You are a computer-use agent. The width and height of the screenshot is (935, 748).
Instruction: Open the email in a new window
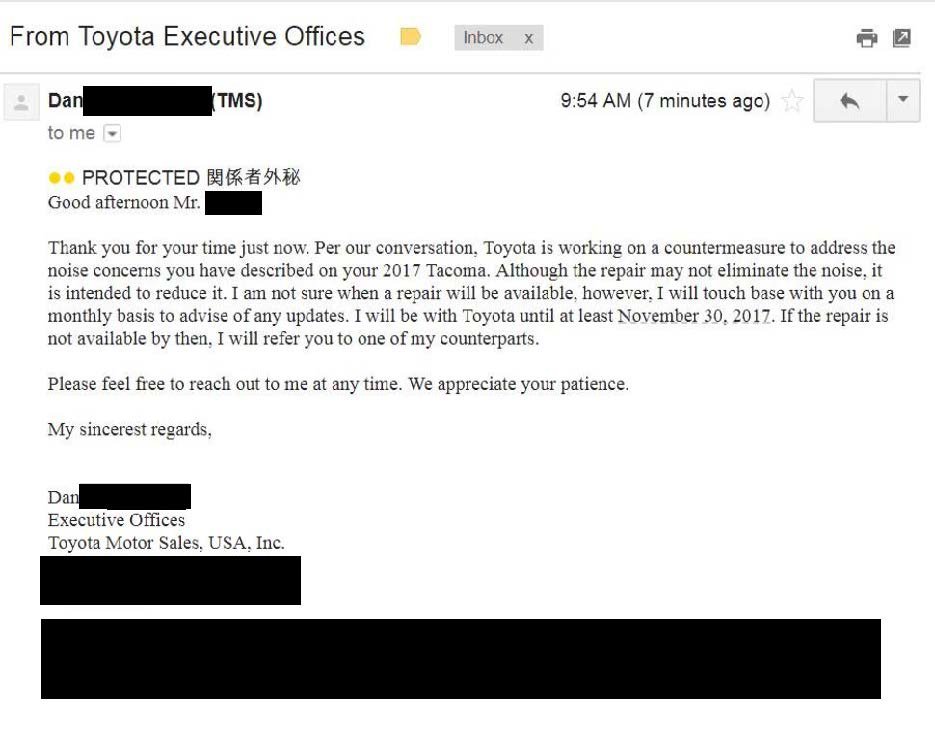(x=902, y=38)
